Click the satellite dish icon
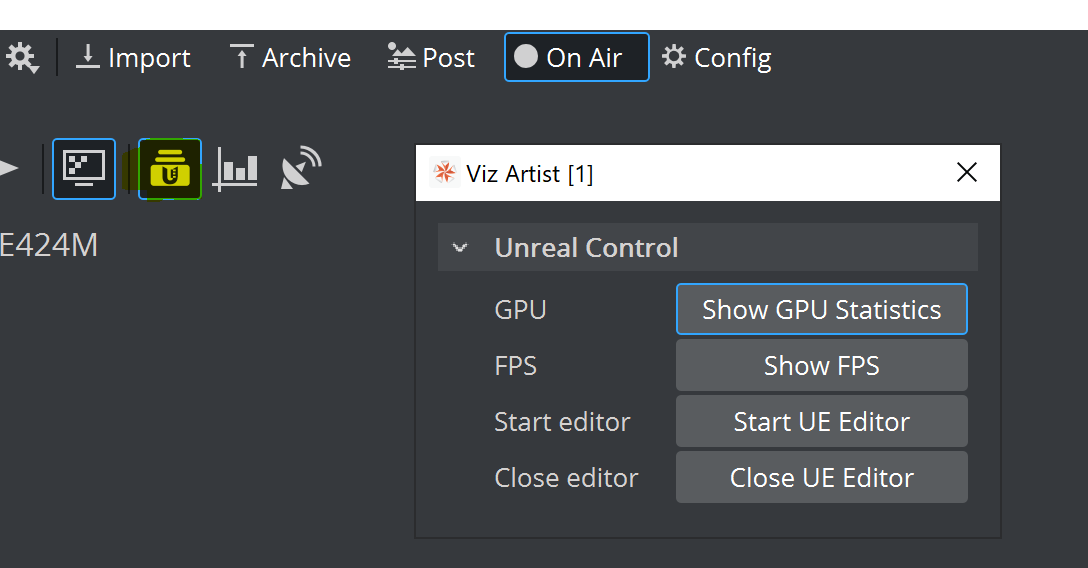The image size is (1088, 568). click(300, 168)
